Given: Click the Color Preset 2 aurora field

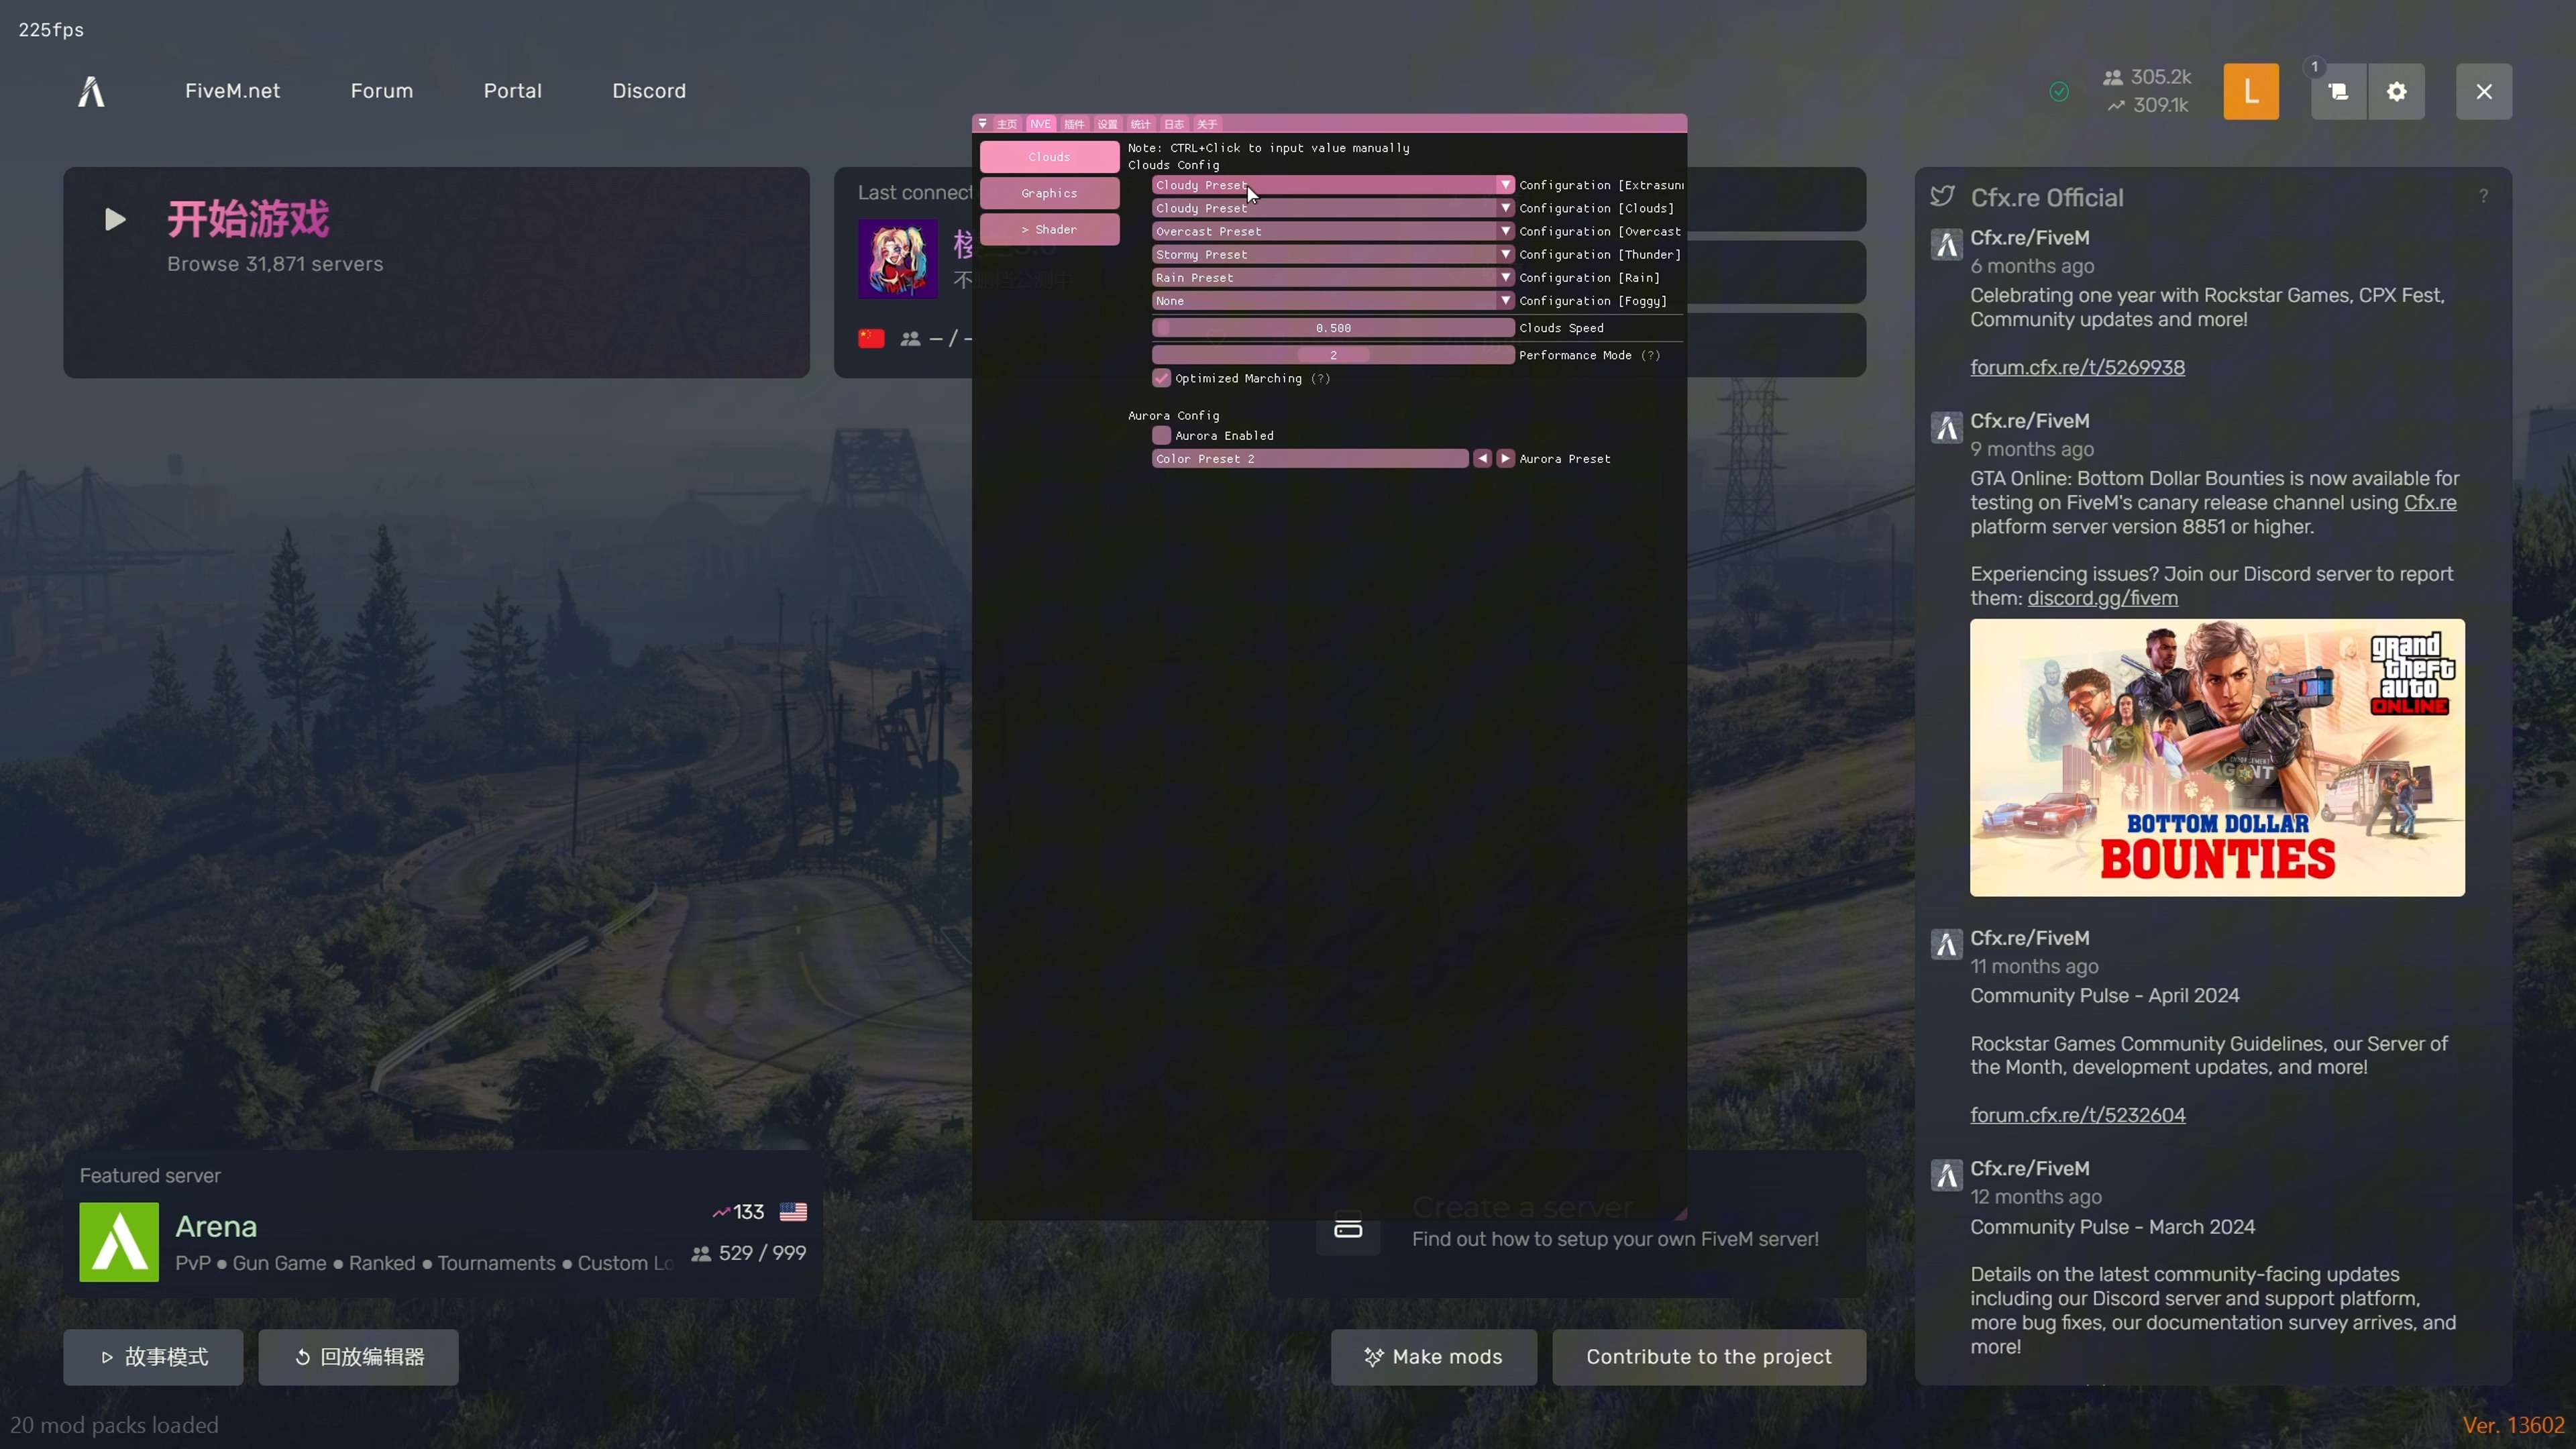Looking at the screenshot, I should pyautogui.click(x=1310, y=458).
